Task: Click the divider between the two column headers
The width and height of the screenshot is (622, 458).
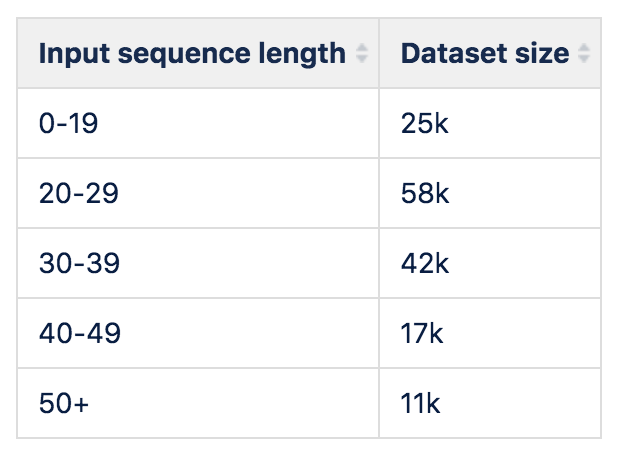Action: coord(379,53)
